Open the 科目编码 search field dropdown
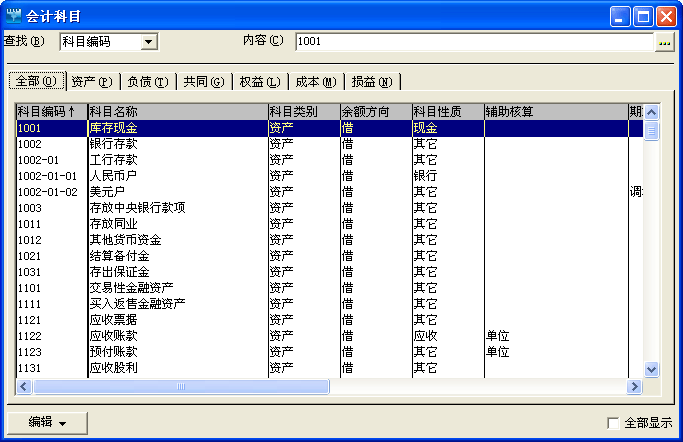The width and height of the screenshot is (683, 442). [x=149, y=41]
